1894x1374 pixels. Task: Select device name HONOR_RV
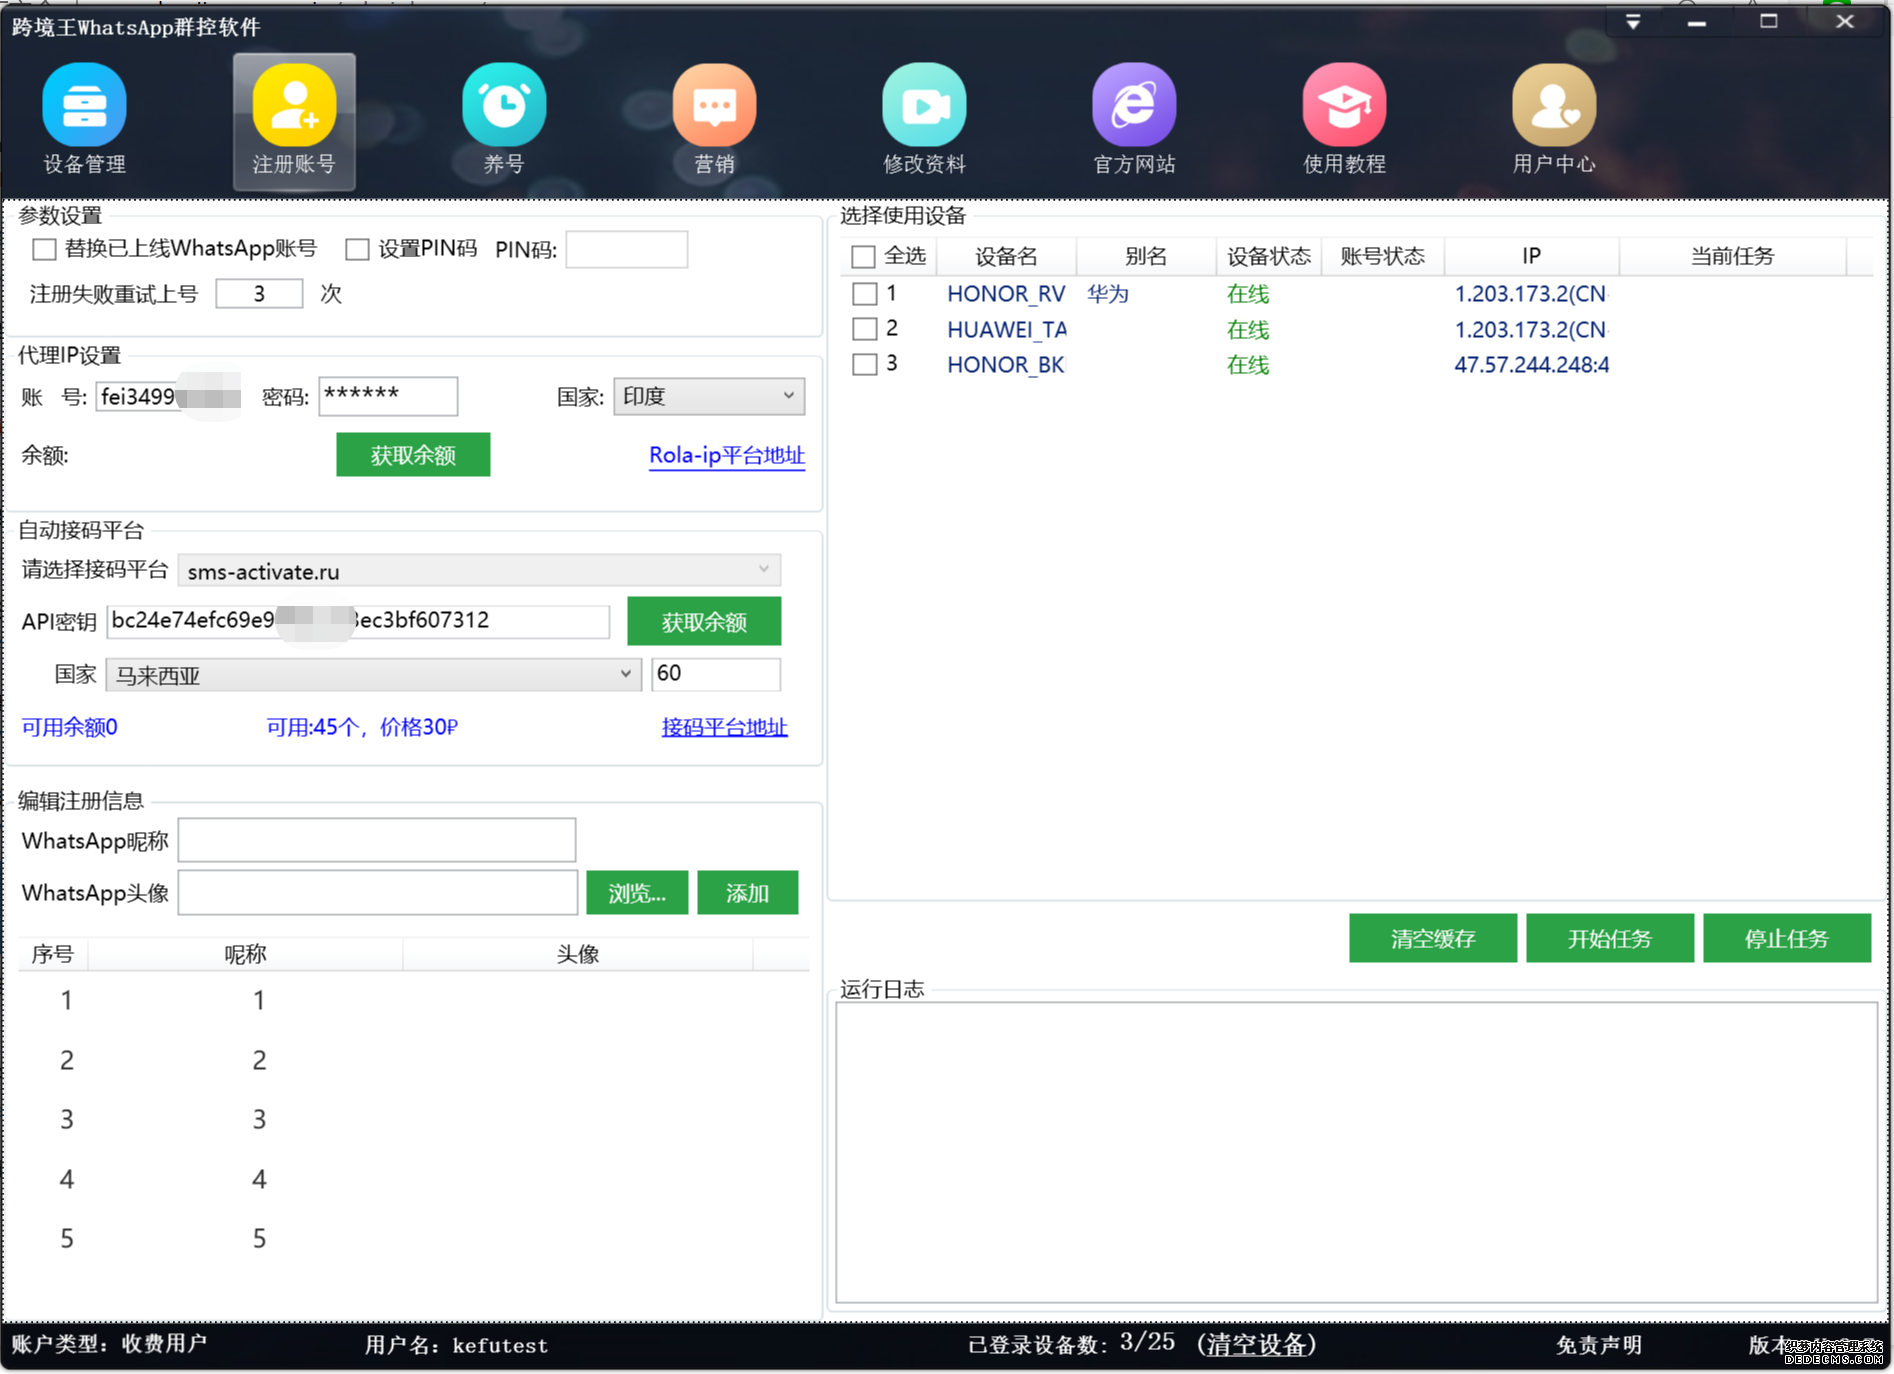pos(1006,294)
